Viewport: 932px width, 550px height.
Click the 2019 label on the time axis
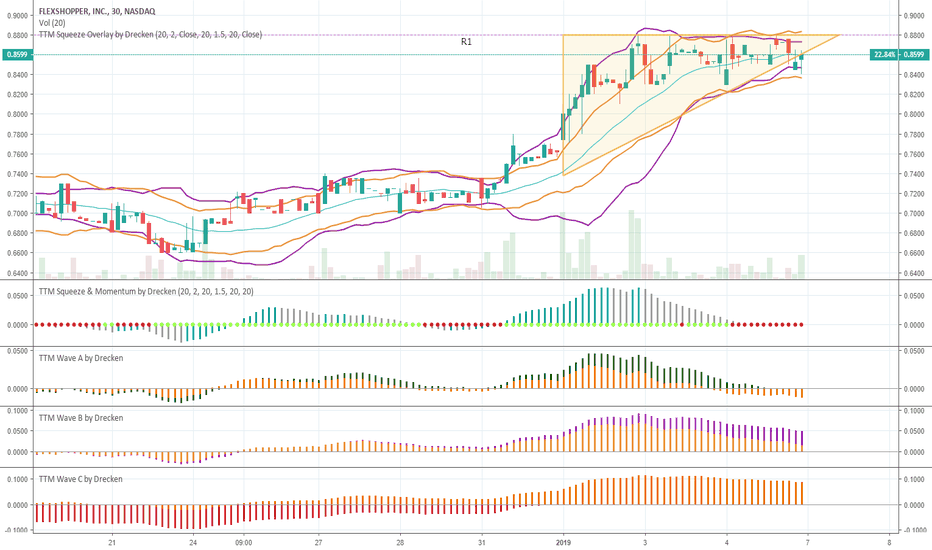click(563, 542)
